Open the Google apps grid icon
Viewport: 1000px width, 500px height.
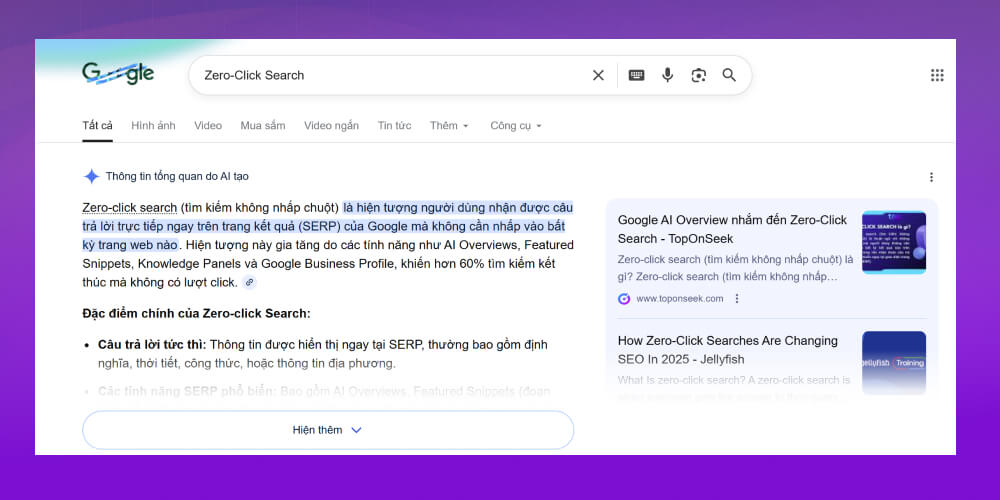click(x=937, y=75)
